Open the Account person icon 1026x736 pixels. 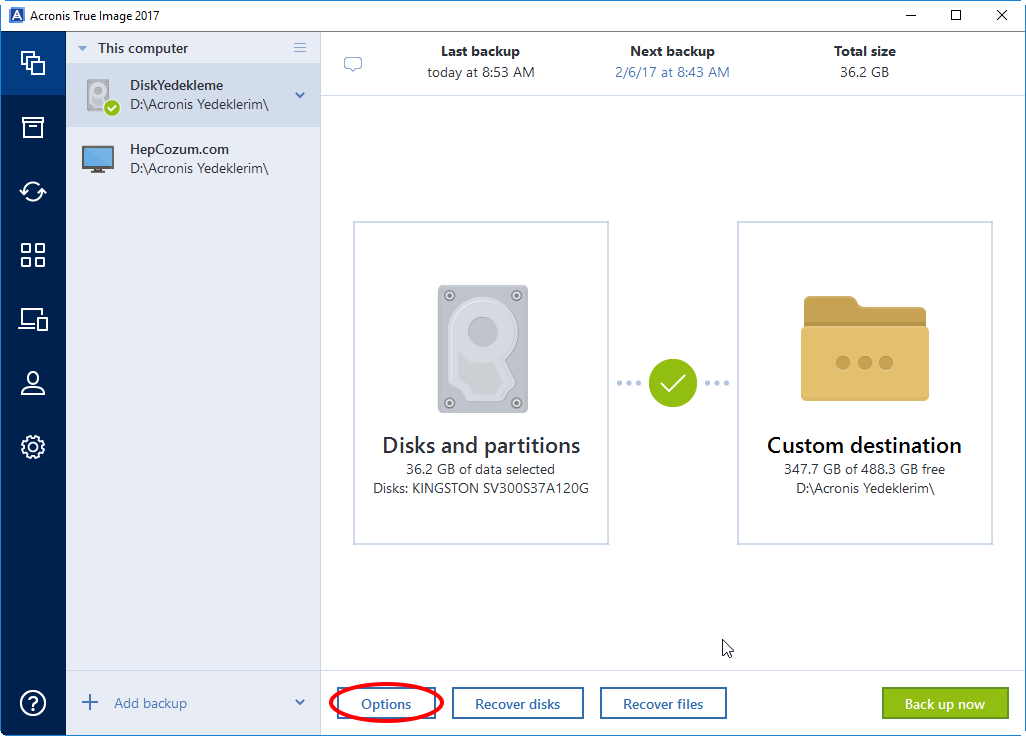click(33, 383)
